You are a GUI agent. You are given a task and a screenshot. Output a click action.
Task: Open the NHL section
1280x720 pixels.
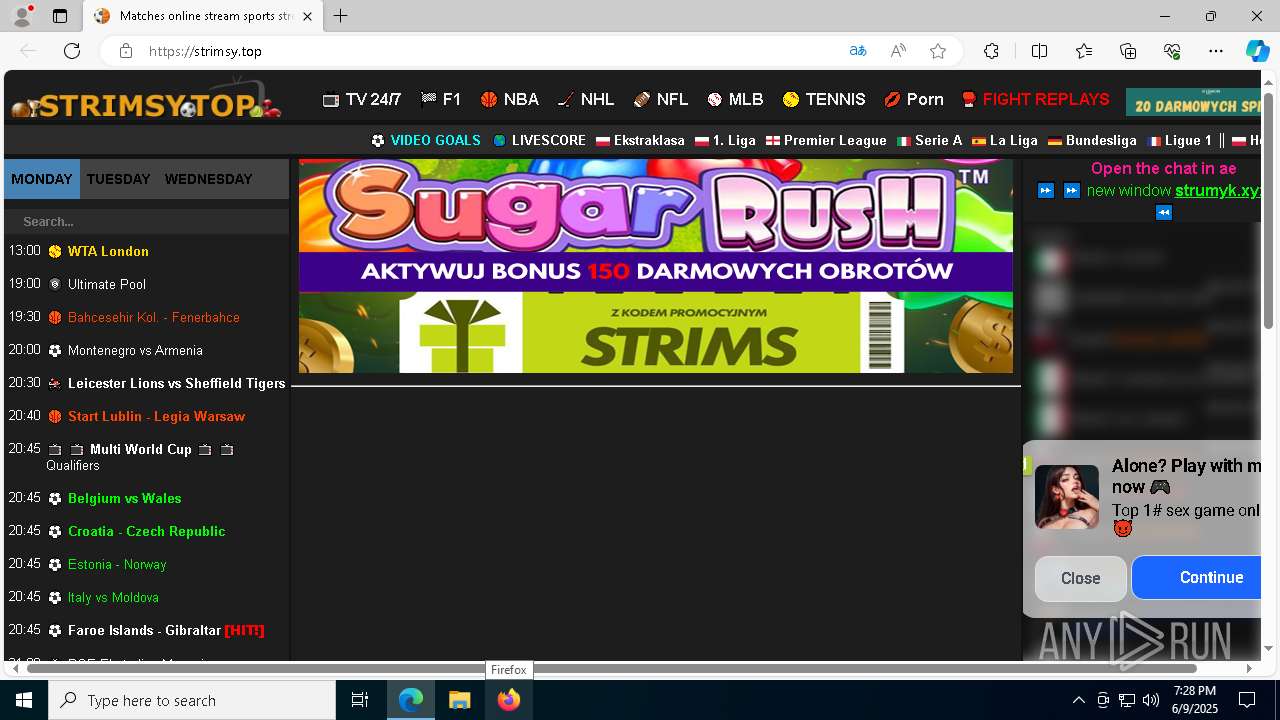586,99
